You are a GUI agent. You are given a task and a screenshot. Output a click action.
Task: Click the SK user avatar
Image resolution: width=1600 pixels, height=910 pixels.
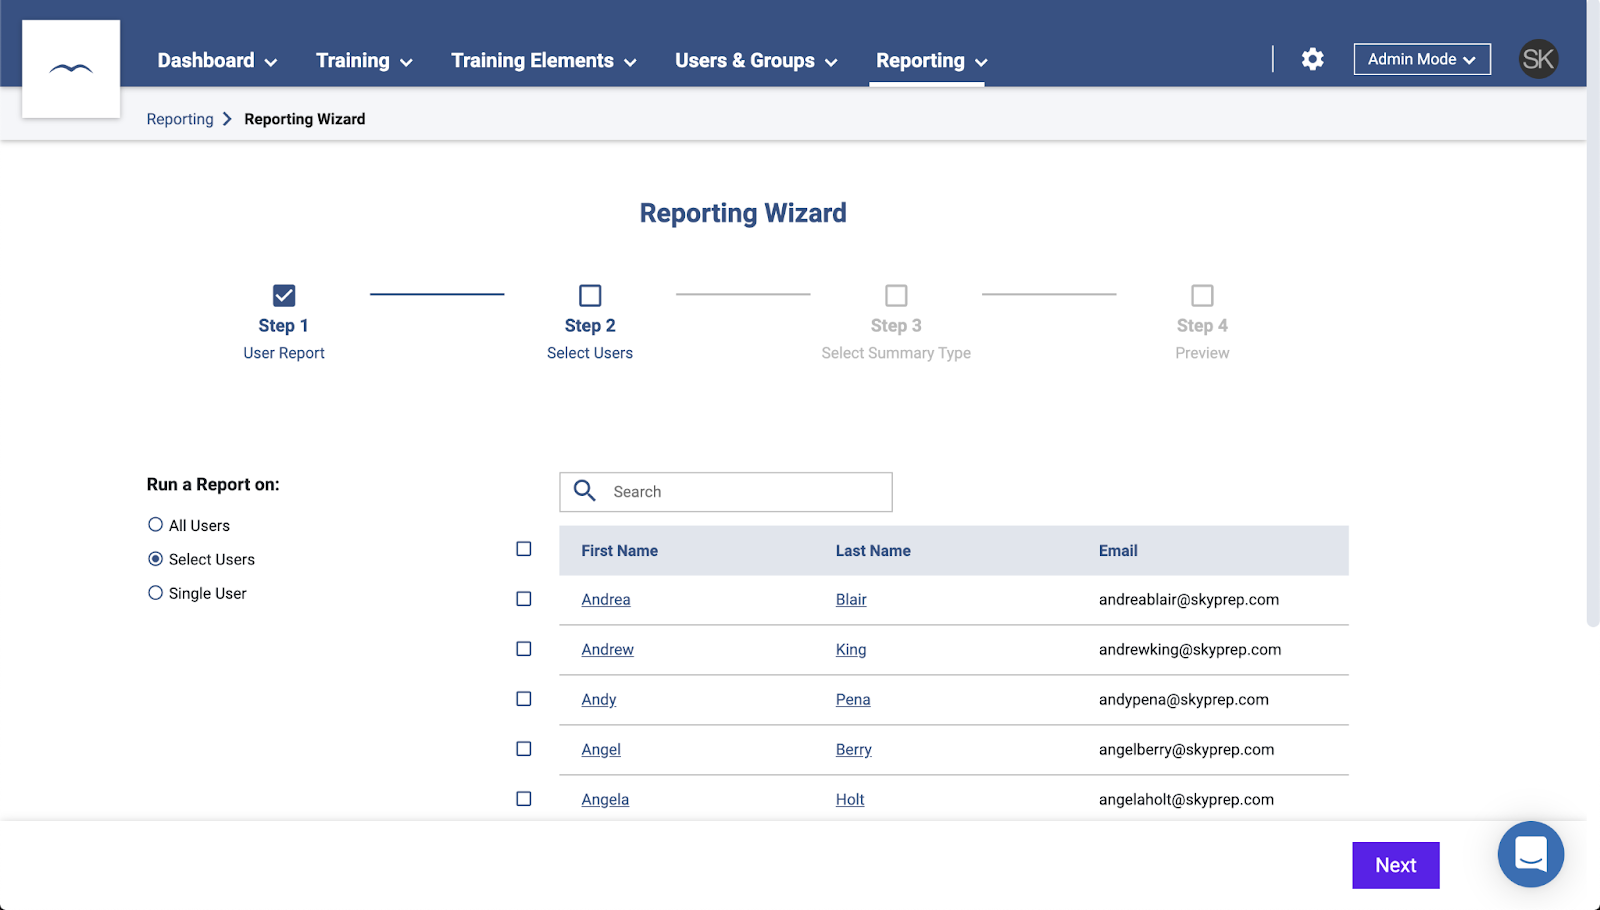coord(1538,59)
